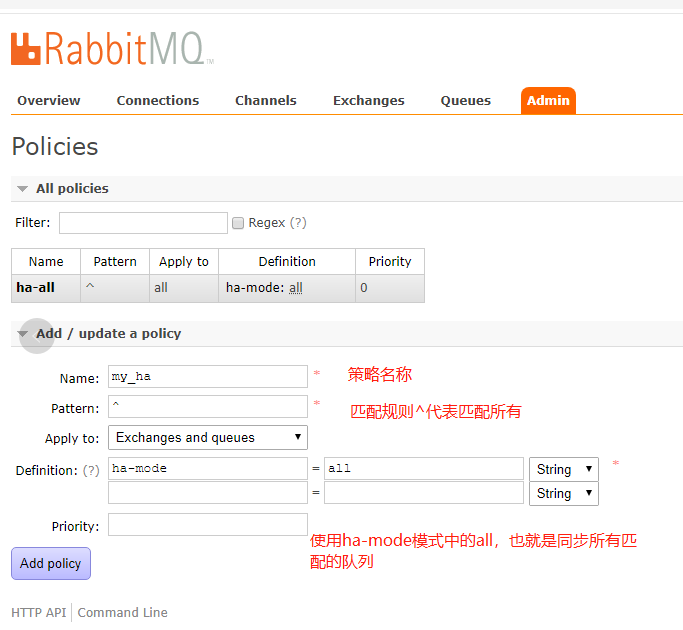Click the ha-mode definition key field

pyautogui.click(x=208, y=468)
